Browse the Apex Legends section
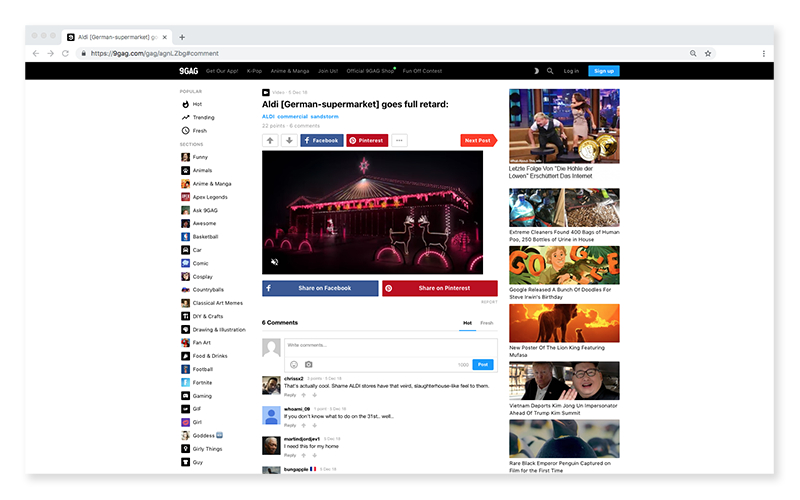This screenshot has height=500, width=800. point(204,197)
